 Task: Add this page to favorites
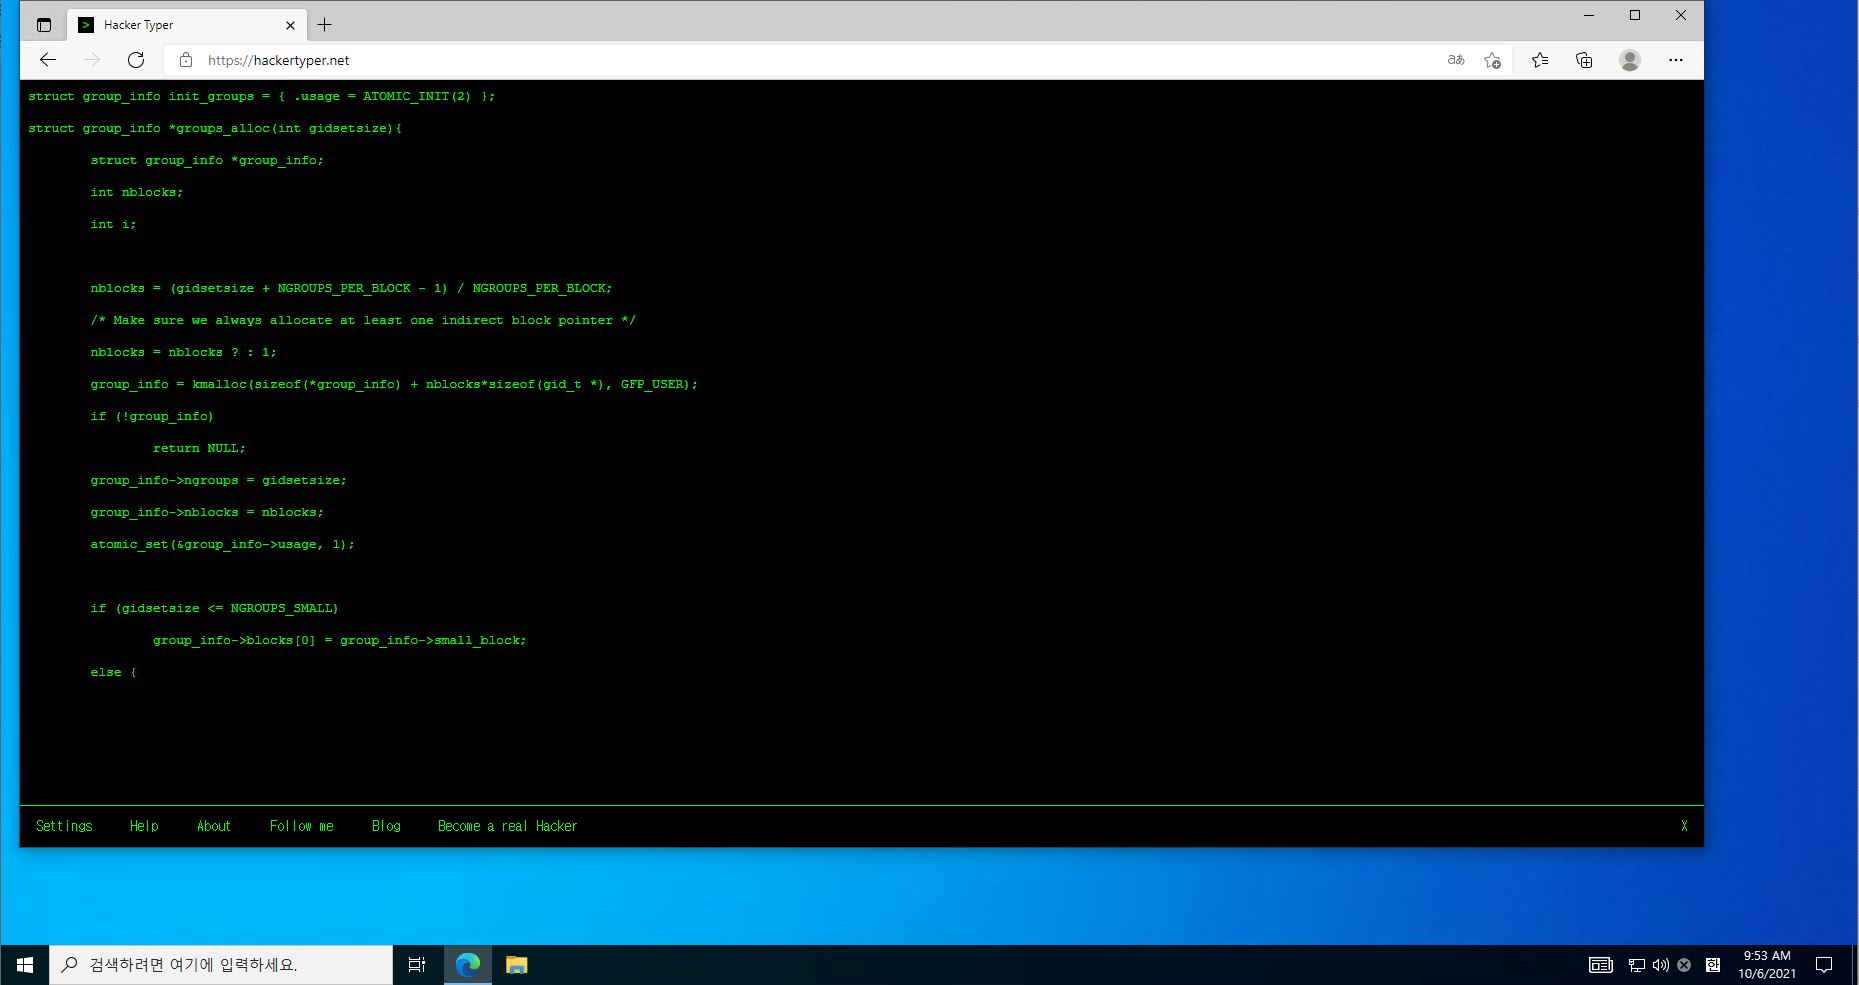point(1492,60)
